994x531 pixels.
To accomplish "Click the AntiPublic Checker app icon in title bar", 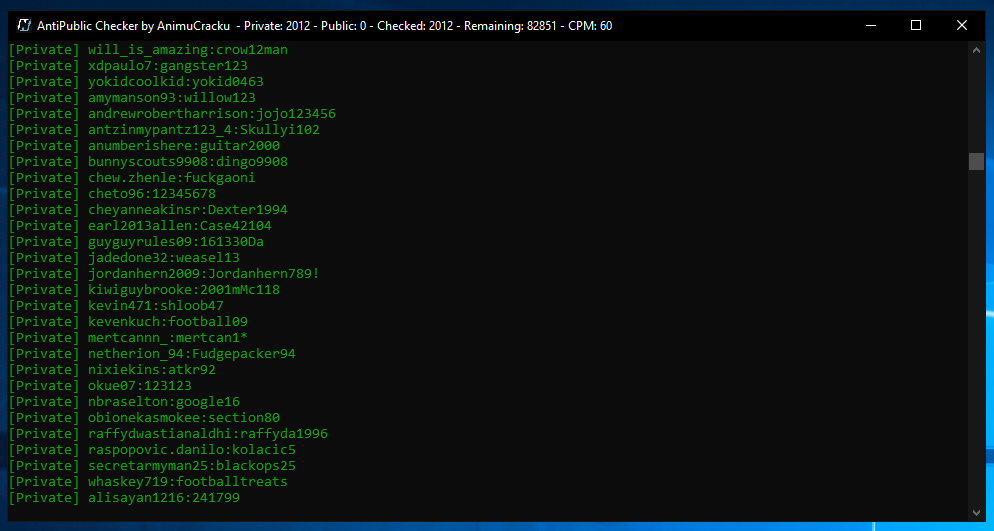I will [23, 25].
